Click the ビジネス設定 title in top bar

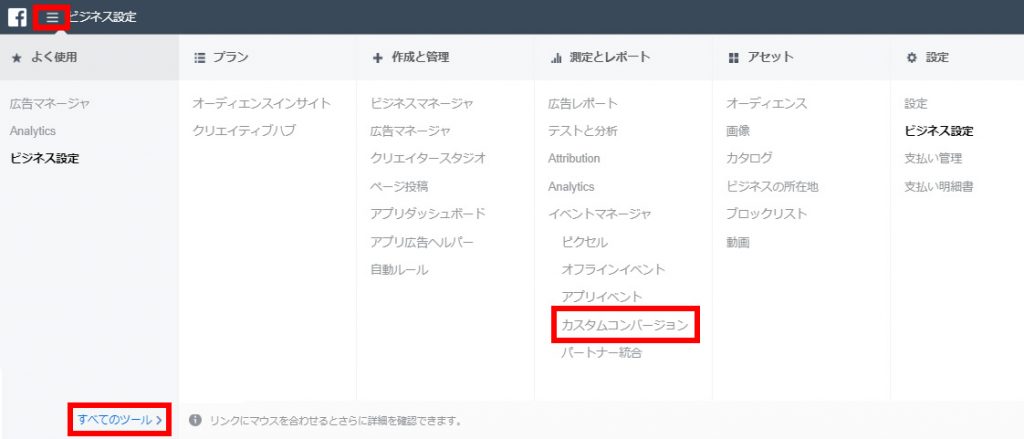tap(103, 17)
